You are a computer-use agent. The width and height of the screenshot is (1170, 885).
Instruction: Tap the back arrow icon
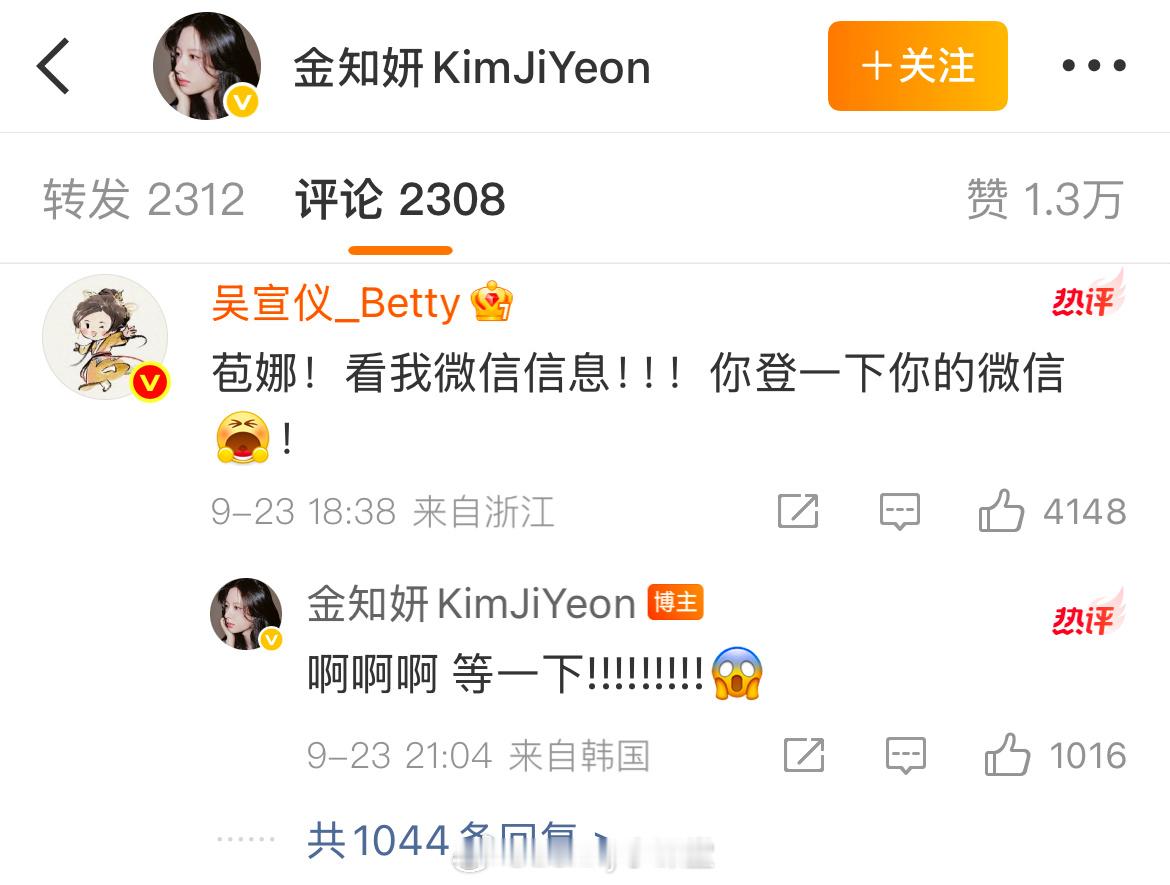tap(53, 66)
